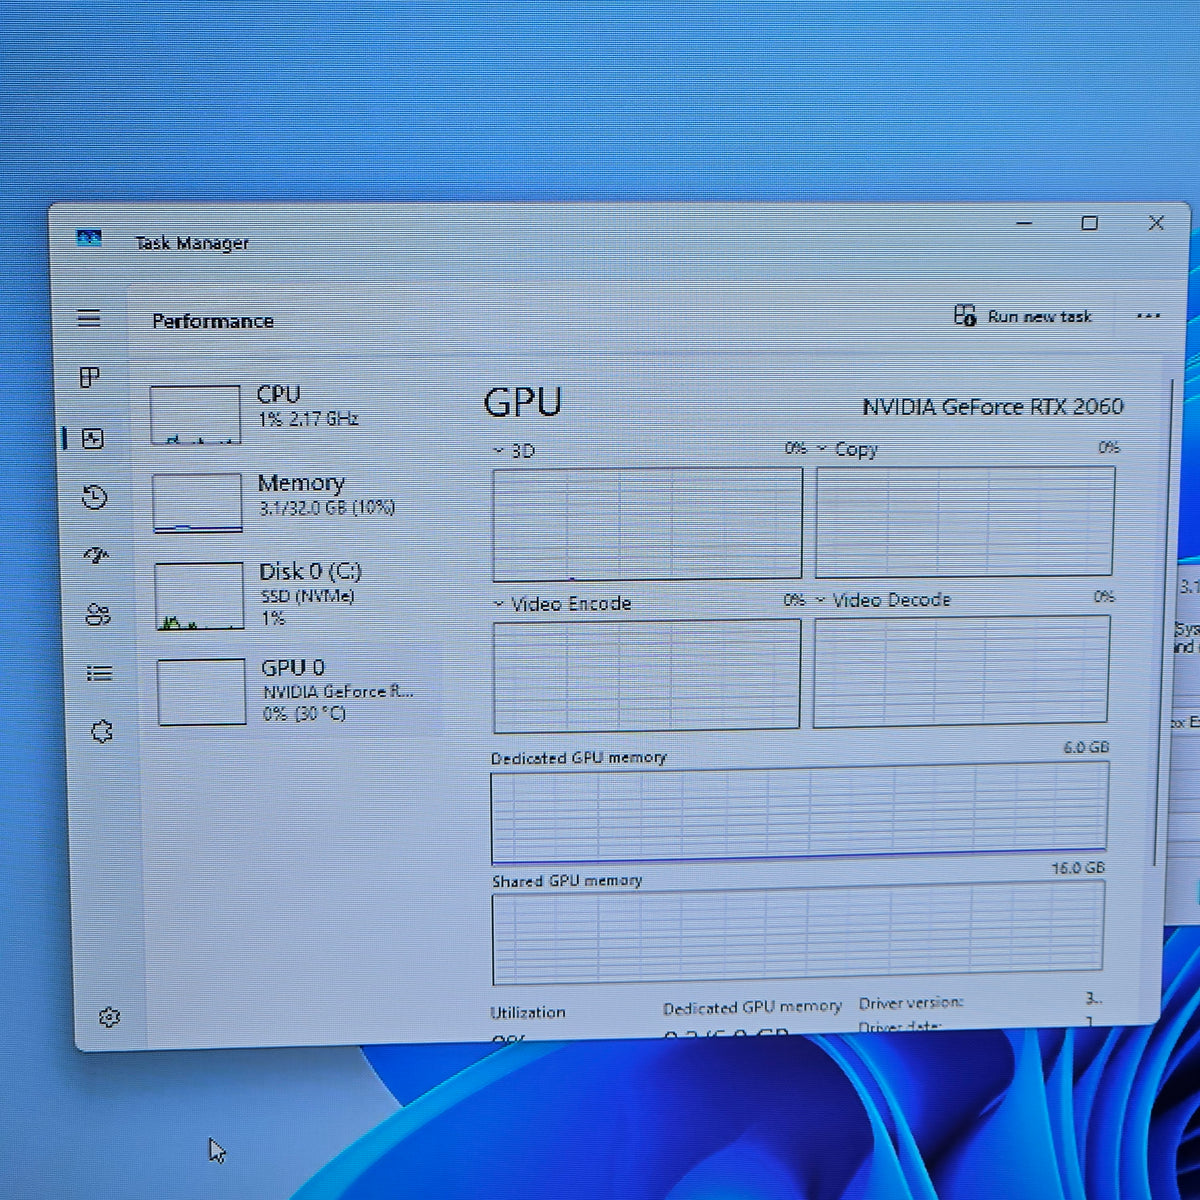Image resolution: width=1200 pixels, height=1200 pixels.
Task: Click inside the Copy usage graph
Action: pos(965,521)
